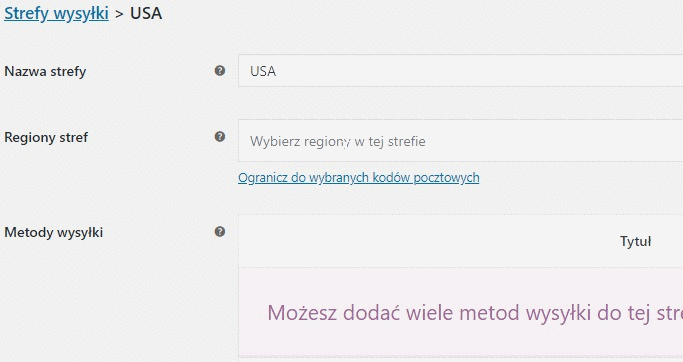Click the Możesz dodać wiele metod wysyłki notice
Viewport: 683px width, 362px height.
pyautogui.click(x=475, y=313)
